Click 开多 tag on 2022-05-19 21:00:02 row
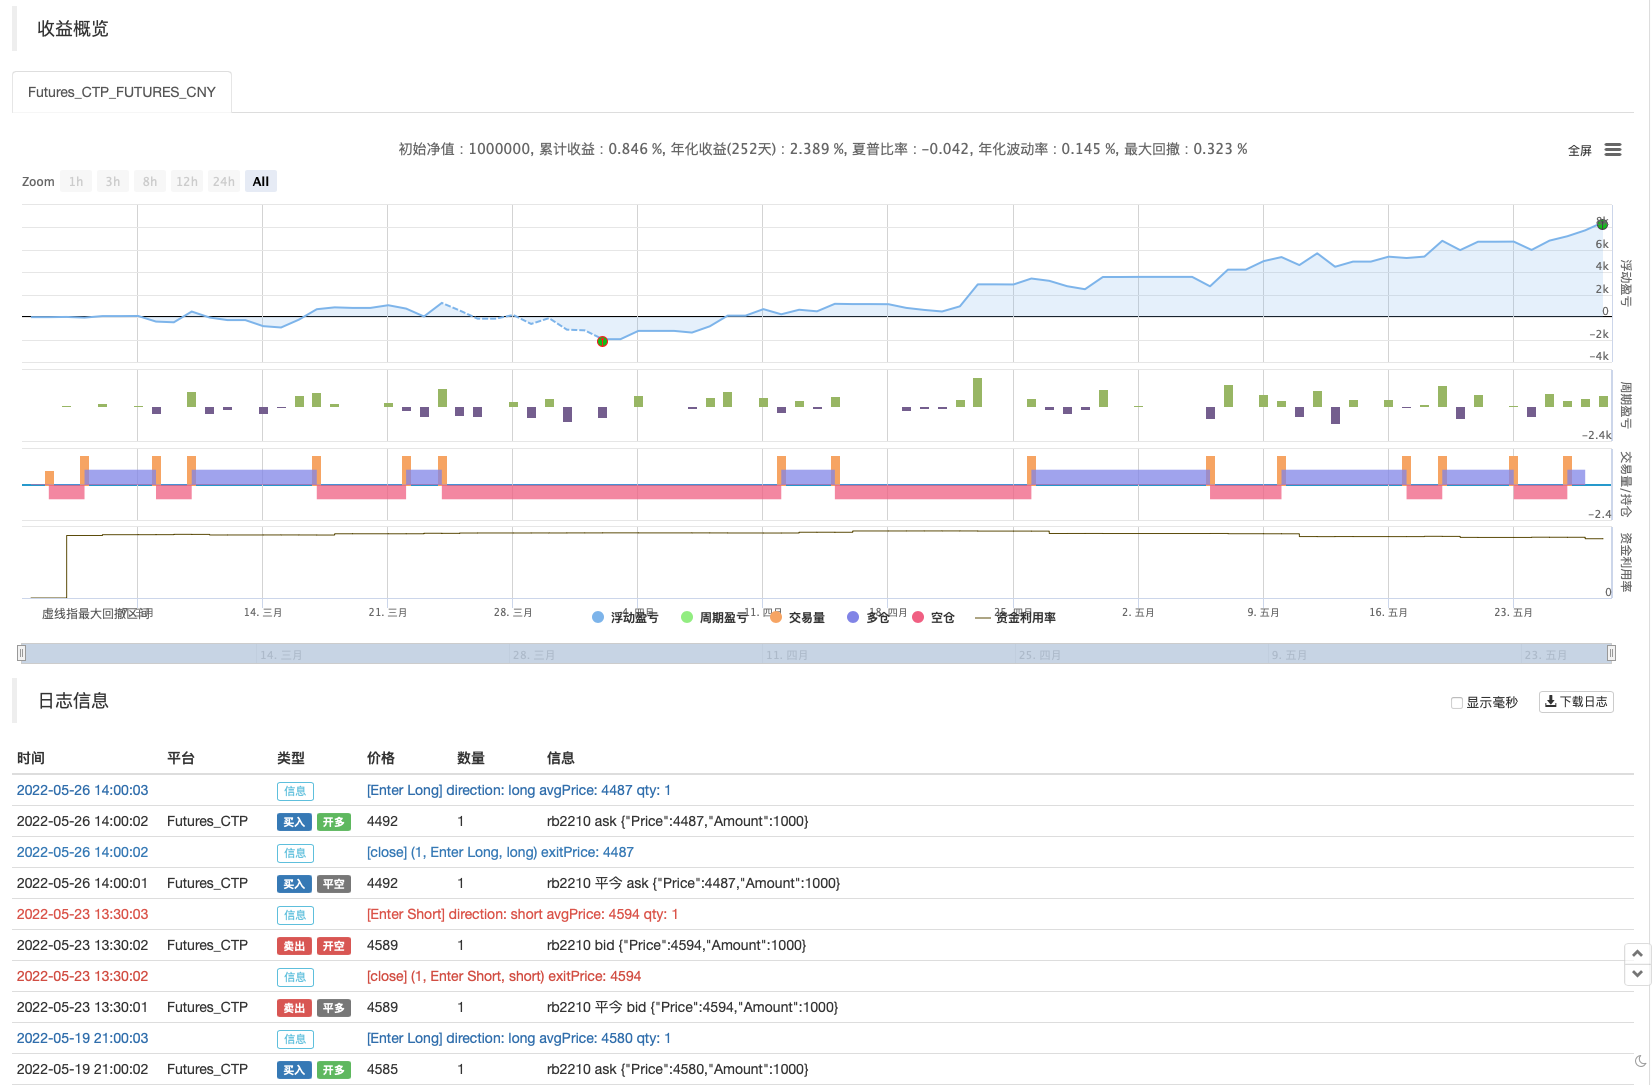This screenshot has height=1085, width=1652. 334,1070
